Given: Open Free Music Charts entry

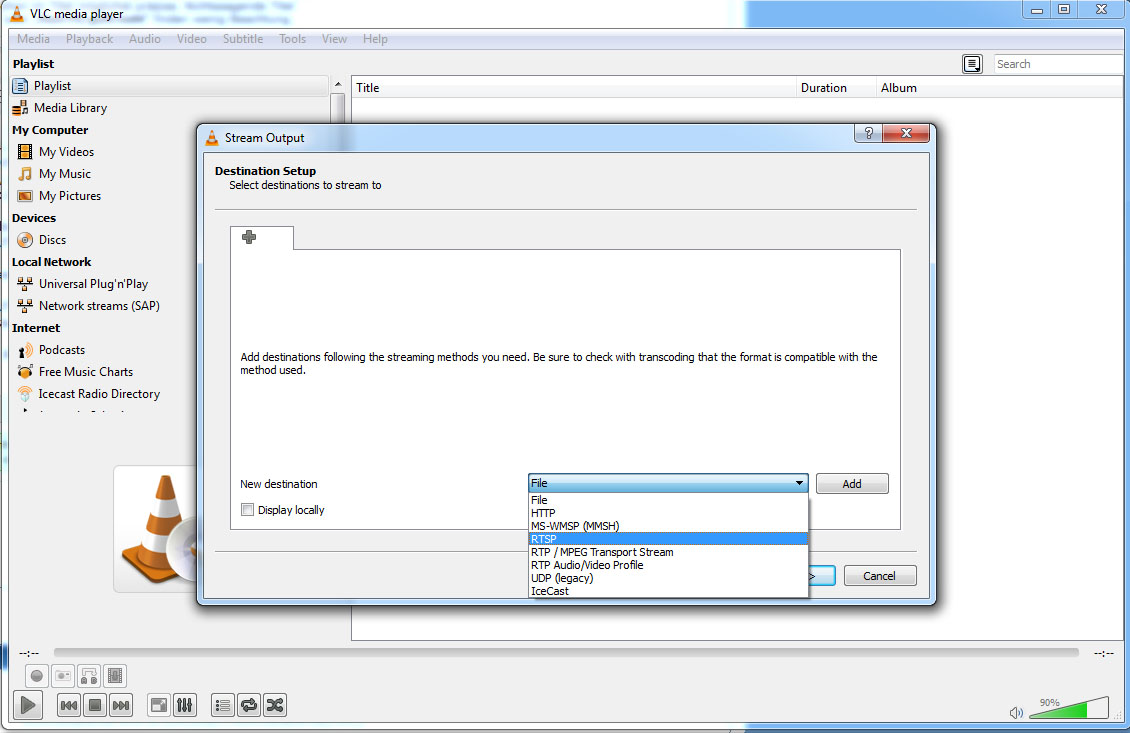Looking at the screenshot, I should pyautogui.click(x=86, y=372).
